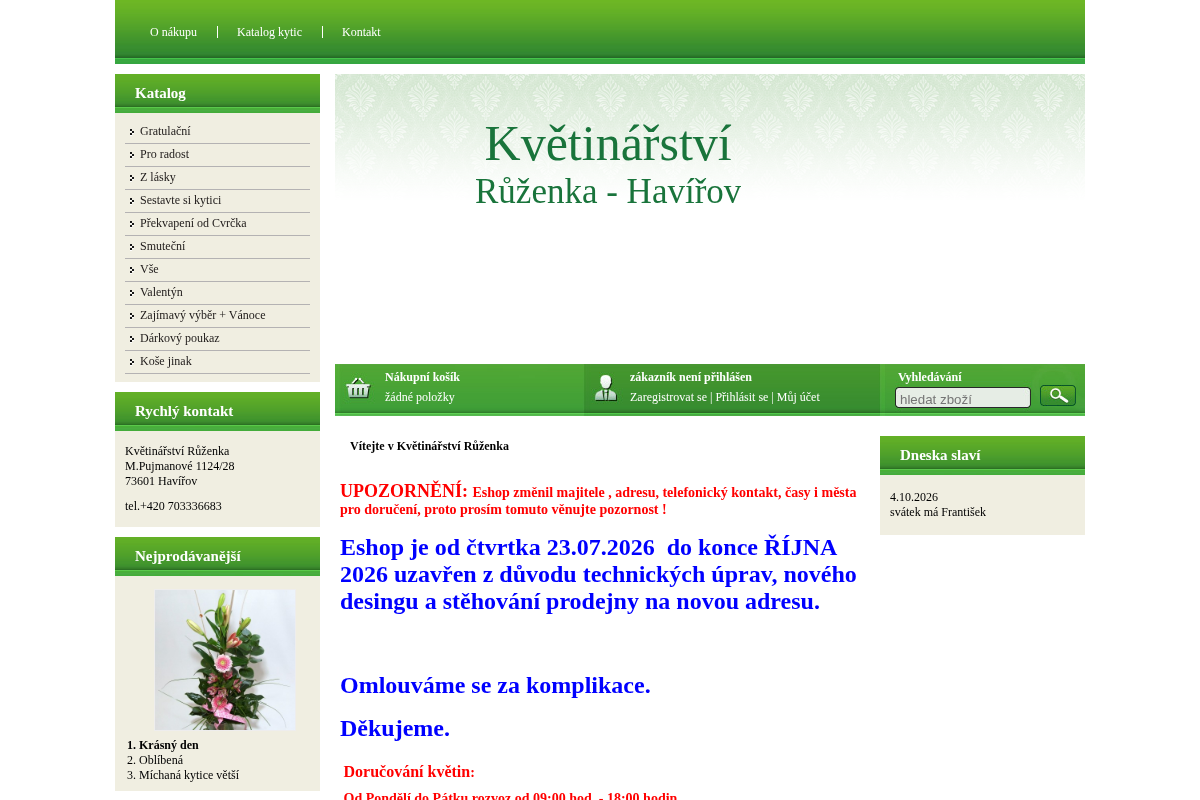This screenshot has width=1200, height=800.
Task: Select the Pro radost category
Action: 164,154
